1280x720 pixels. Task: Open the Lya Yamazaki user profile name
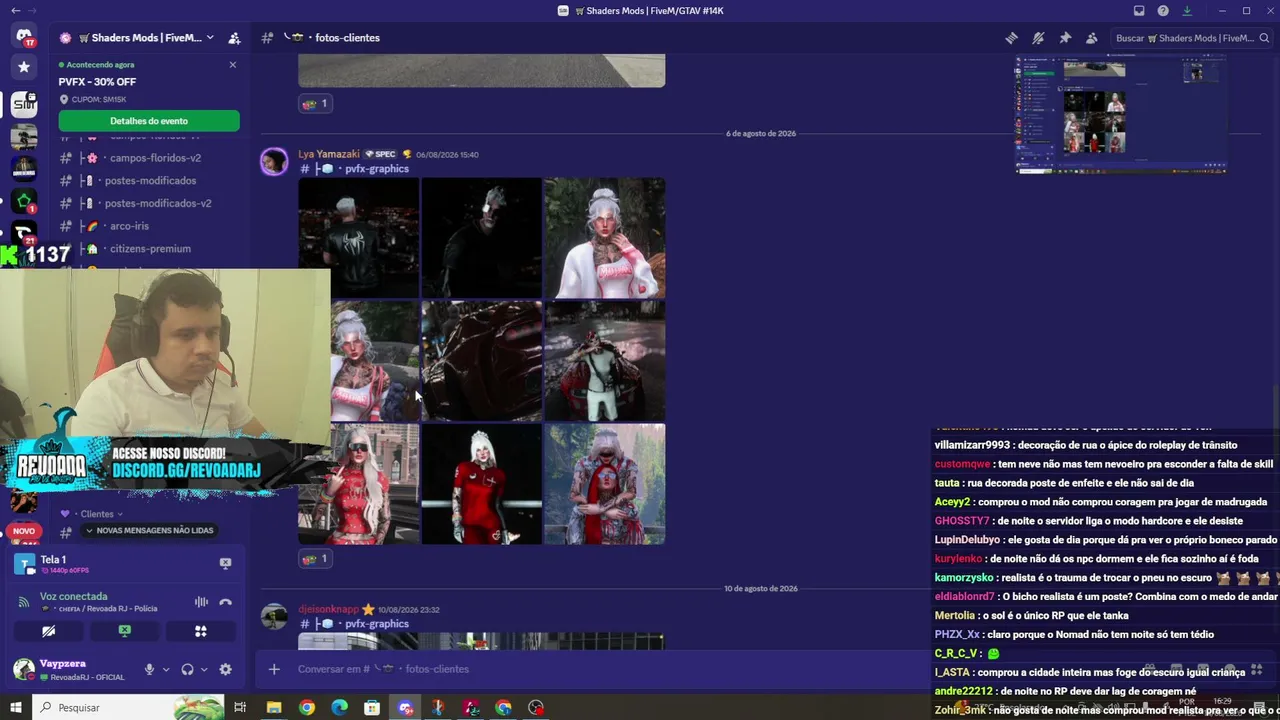329,155
